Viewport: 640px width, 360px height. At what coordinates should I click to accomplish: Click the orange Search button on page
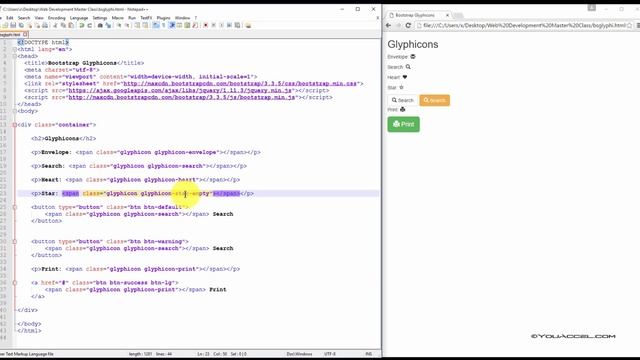[x=435, y=100]
